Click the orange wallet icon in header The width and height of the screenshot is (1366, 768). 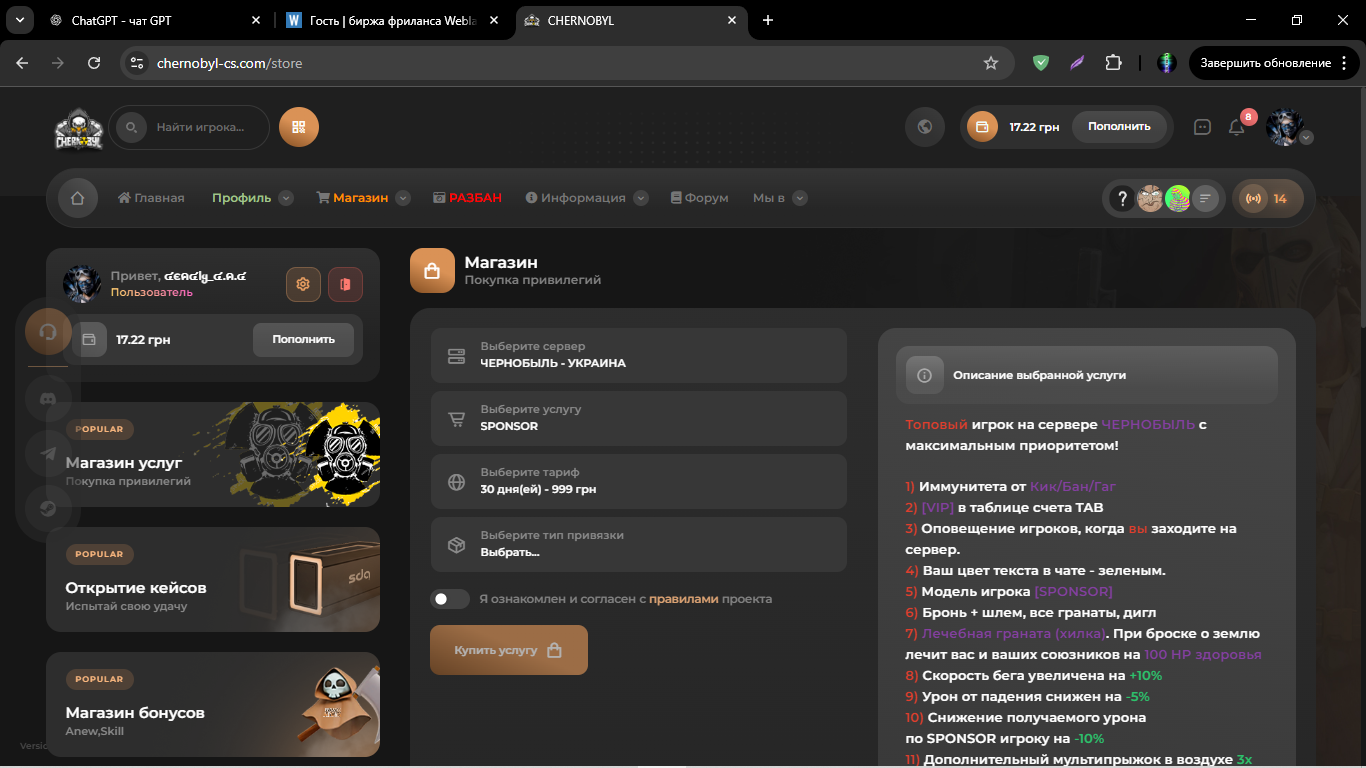tap(982, 127)
